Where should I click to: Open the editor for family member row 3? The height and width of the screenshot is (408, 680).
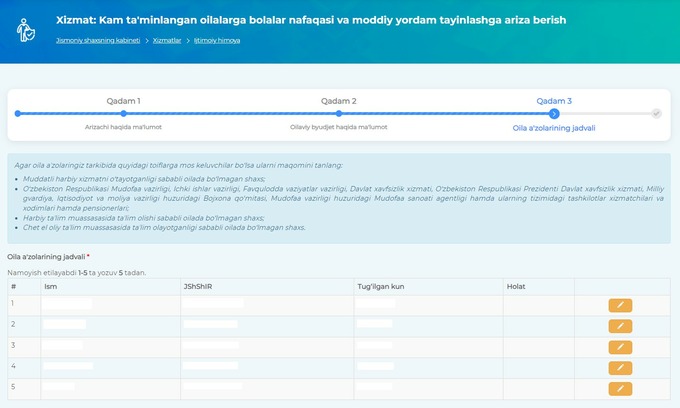click(620, 346)
